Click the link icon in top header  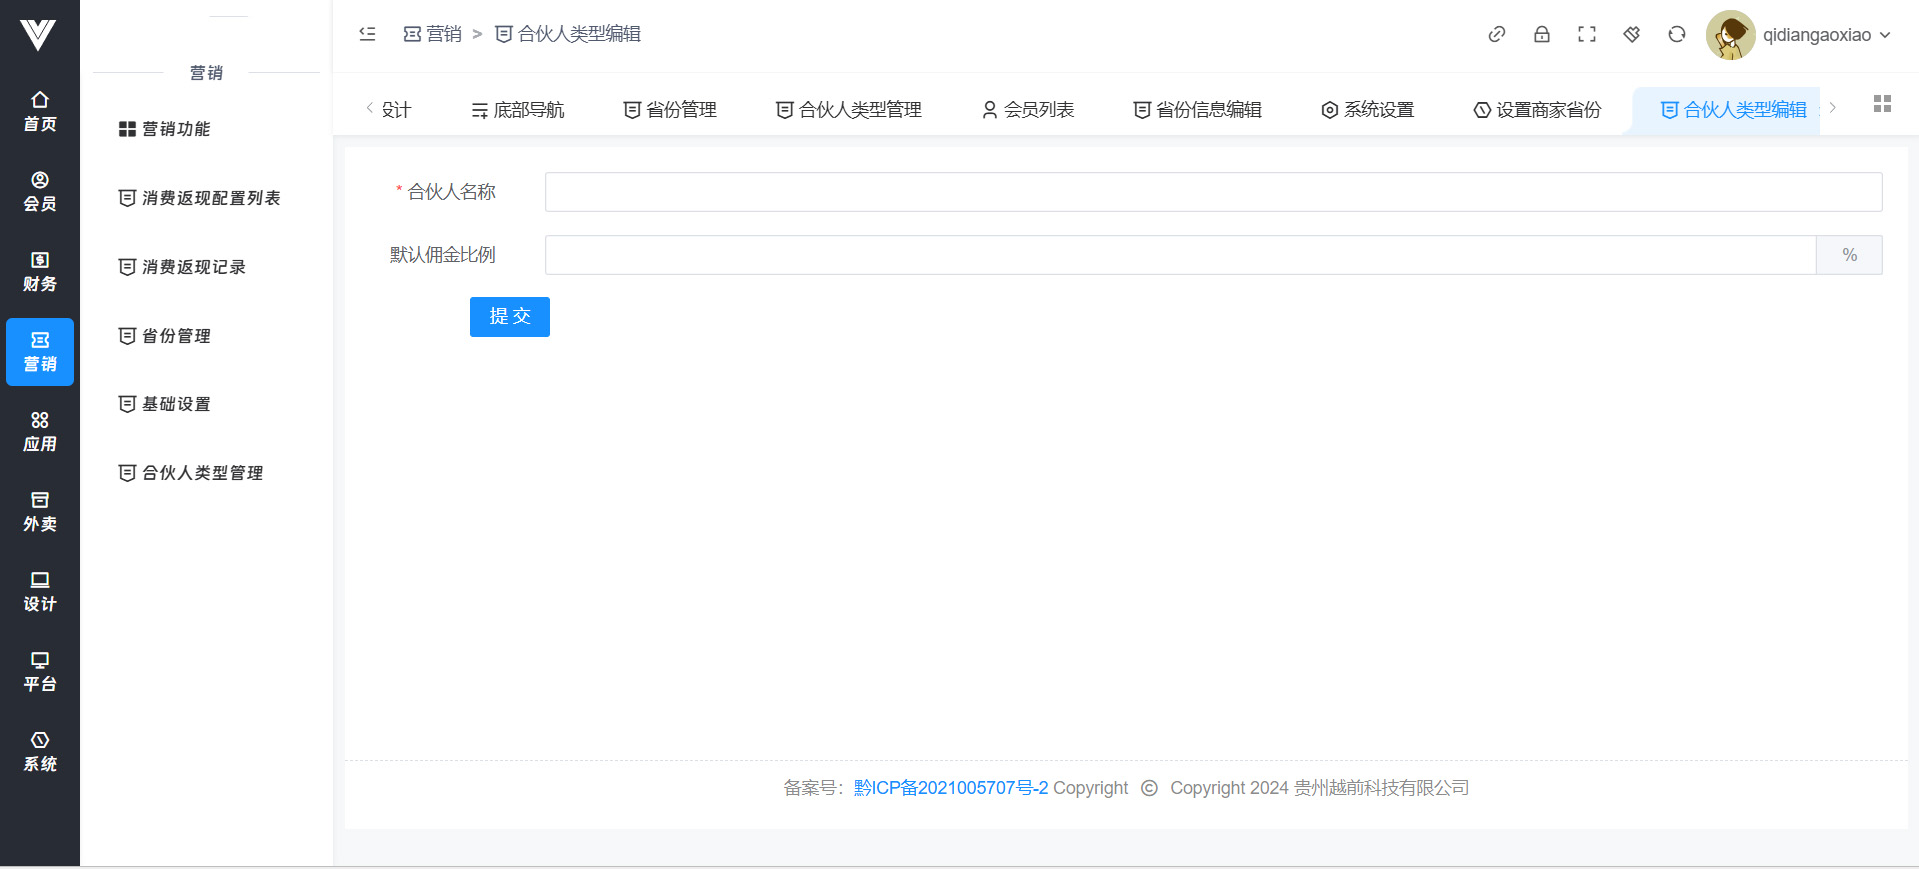(x=1496, y=34)
